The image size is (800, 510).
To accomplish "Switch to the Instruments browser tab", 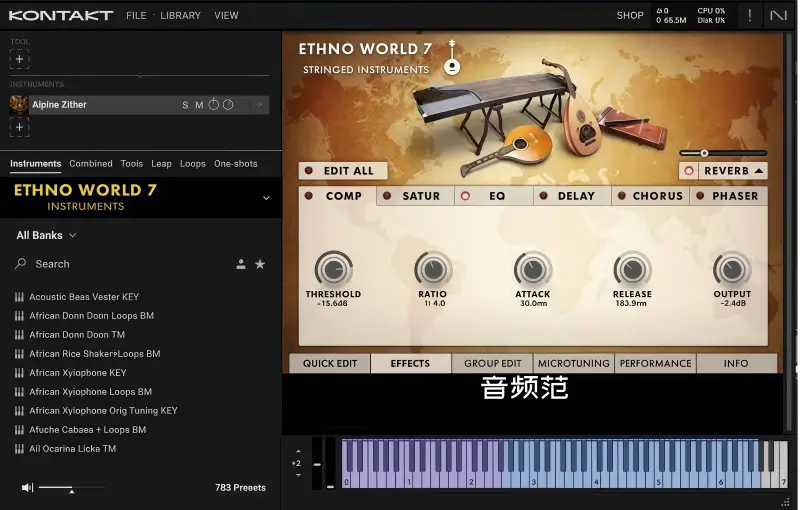I will click(x=35, y=164).
